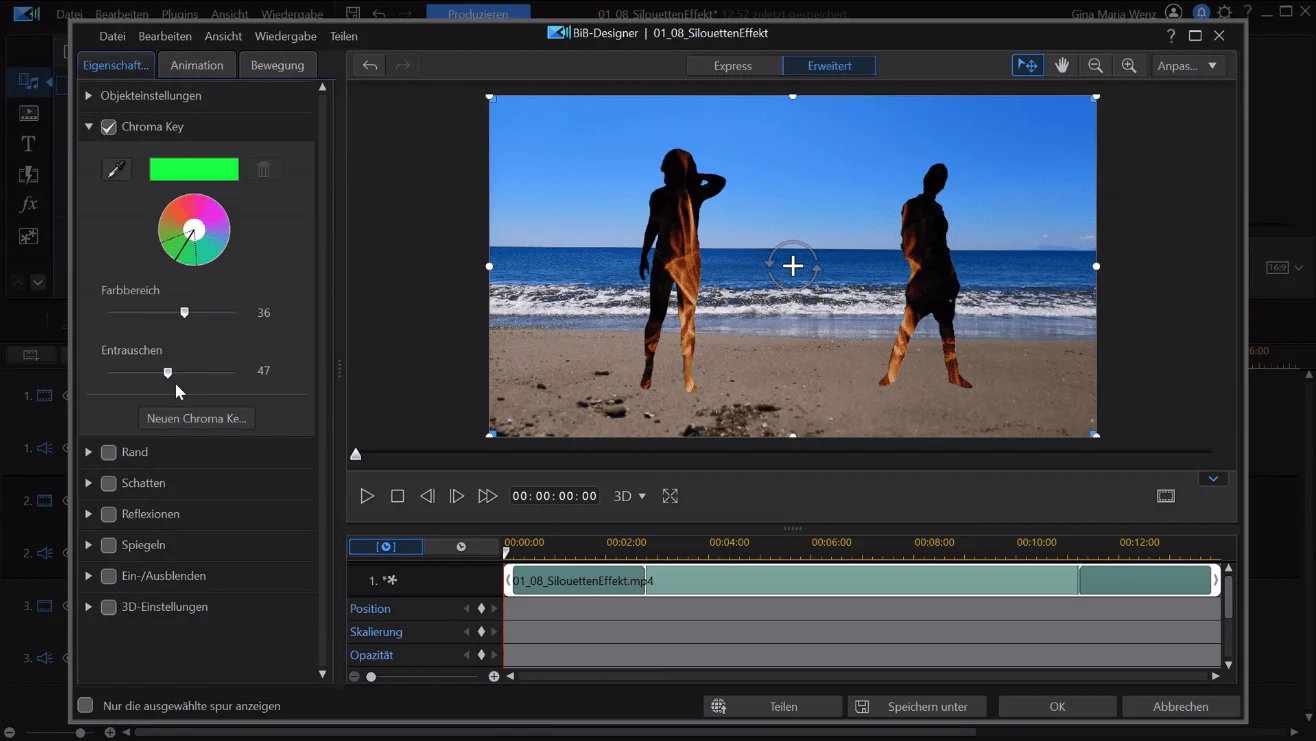Expand the Rand section arrow

89,452
